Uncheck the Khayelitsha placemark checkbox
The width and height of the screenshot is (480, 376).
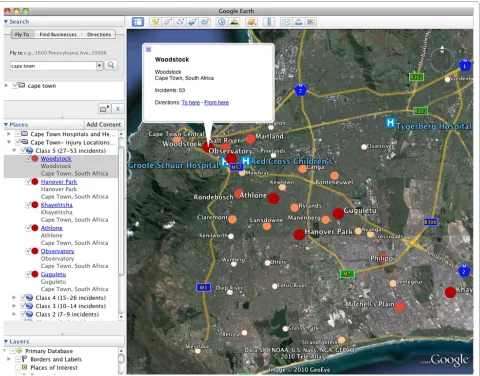[28, 205]
